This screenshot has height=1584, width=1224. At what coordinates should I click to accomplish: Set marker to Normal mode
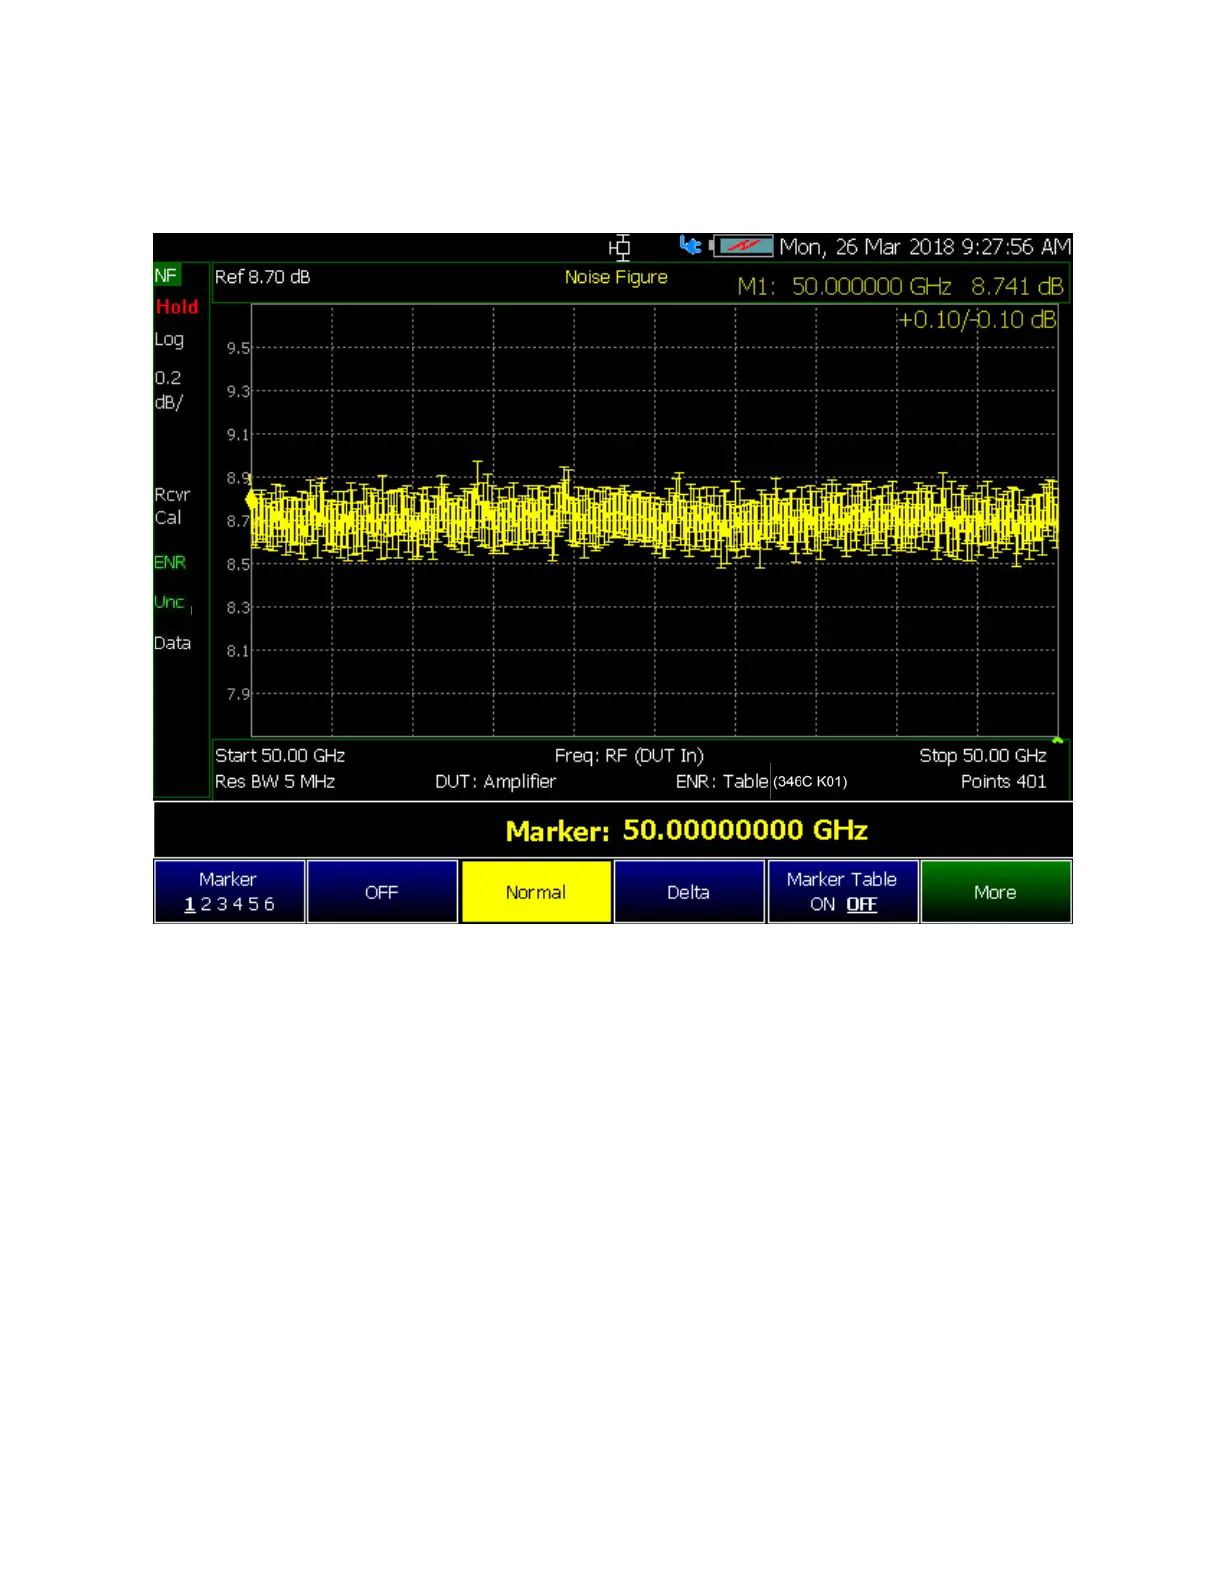pos(536,892)
